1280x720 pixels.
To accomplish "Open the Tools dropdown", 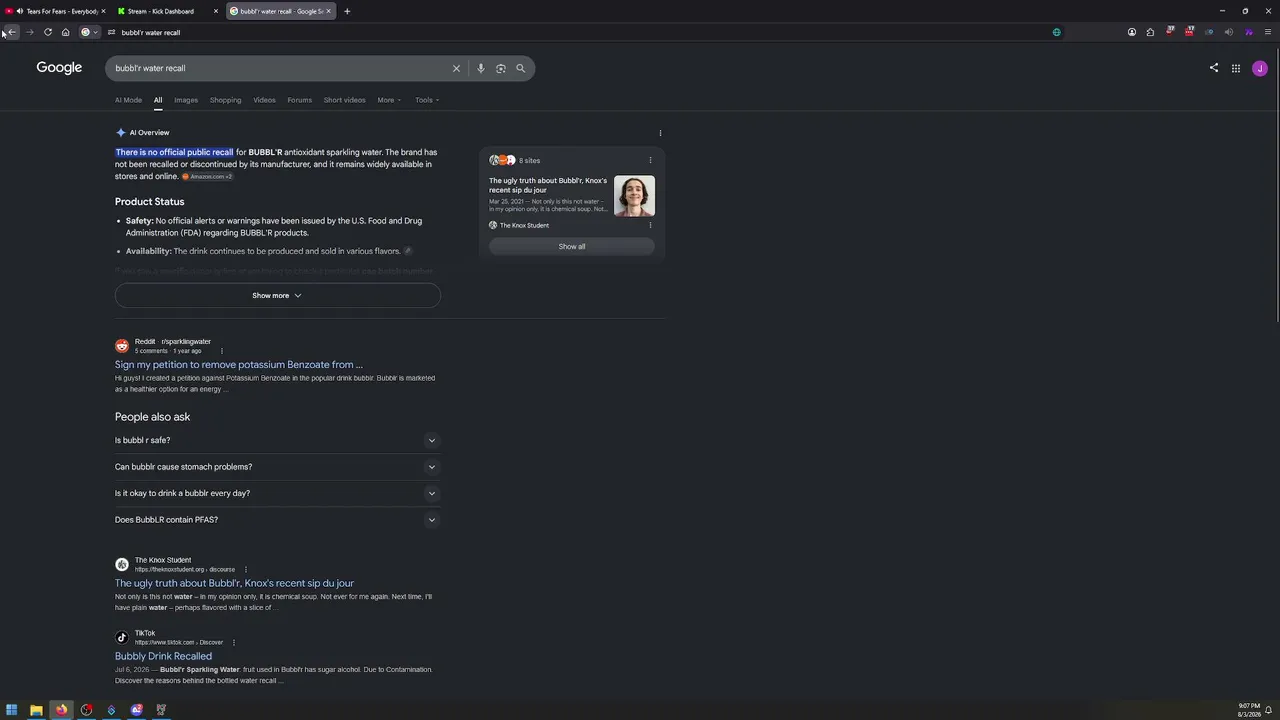I will click(x=427, y=100).
